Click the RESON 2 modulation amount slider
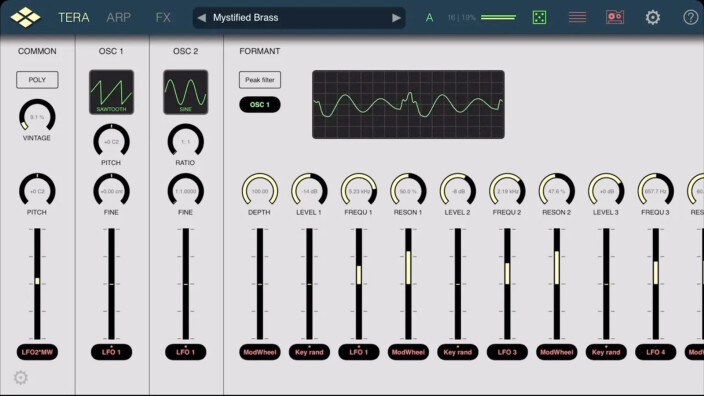The image size is (704, 396). click(x=557, y=284)
